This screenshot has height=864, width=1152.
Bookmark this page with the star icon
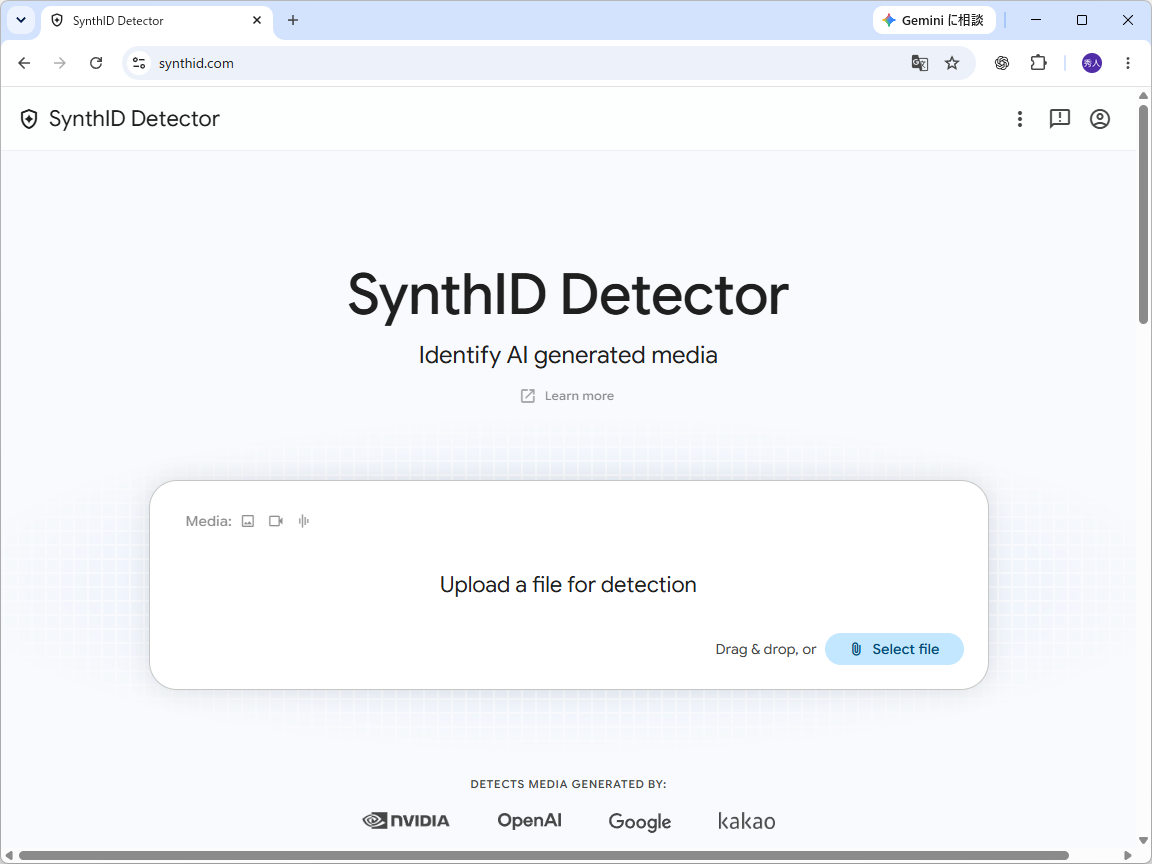point(952,63)
